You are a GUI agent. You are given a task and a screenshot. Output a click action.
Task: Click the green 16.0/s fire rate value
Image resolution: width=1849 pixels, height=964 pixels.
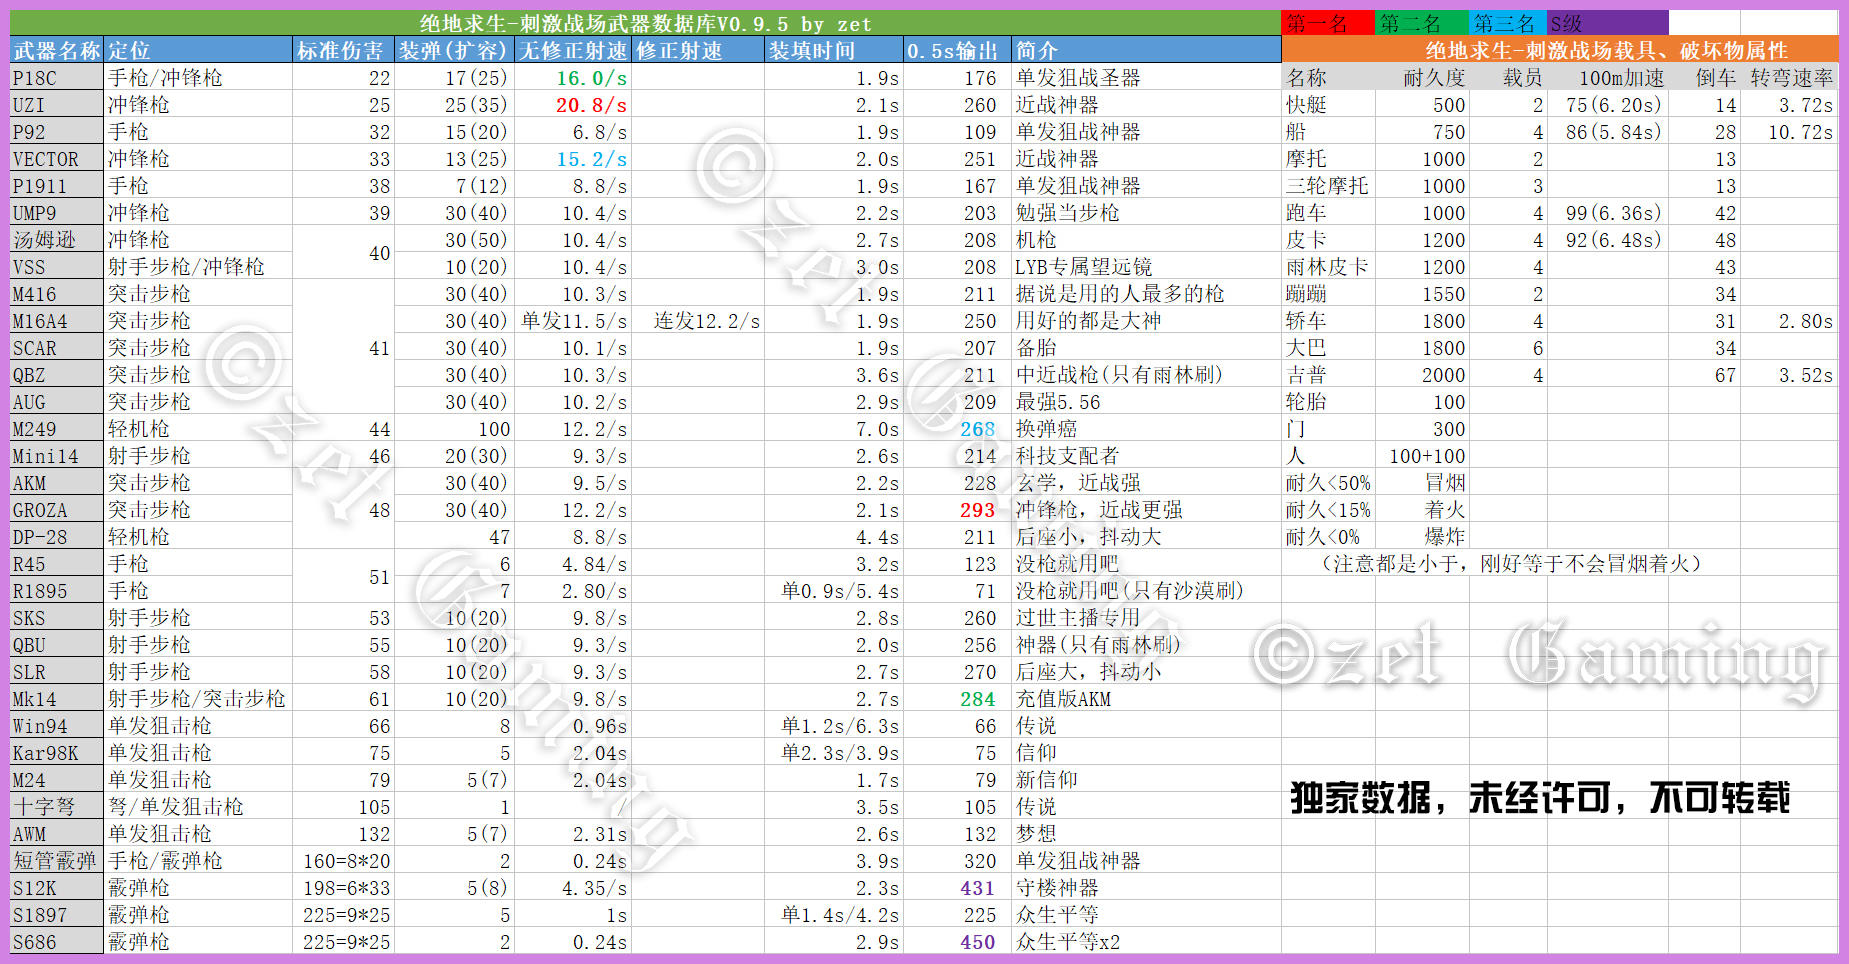pos(592,78)
